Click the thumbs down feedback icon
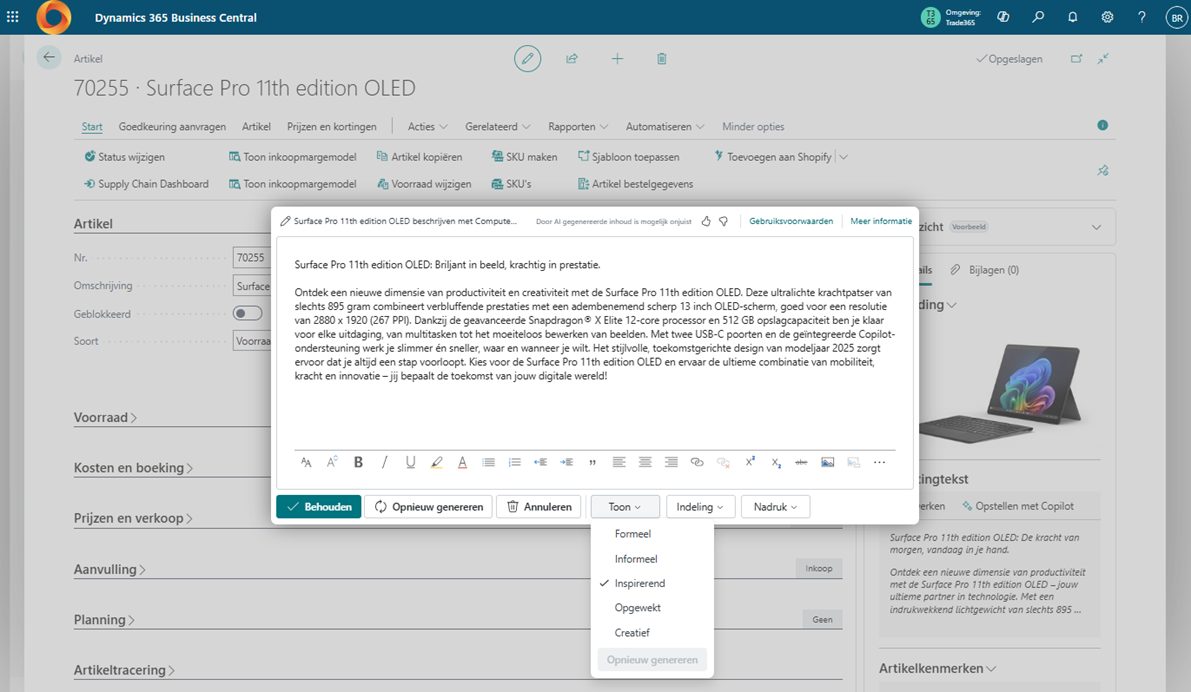The height and width of the screenshot is (692, 1191). coord(723,221)
